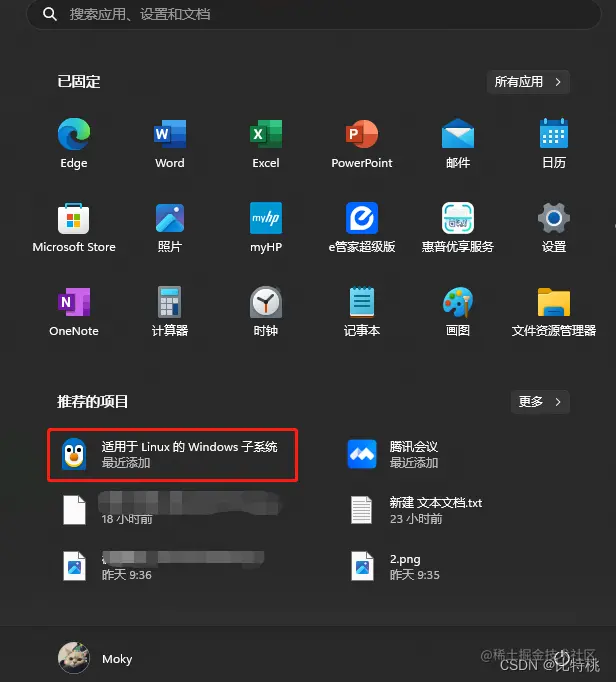
Task: Open the blurred file from 18 小时前
Action: coord(172,510)
